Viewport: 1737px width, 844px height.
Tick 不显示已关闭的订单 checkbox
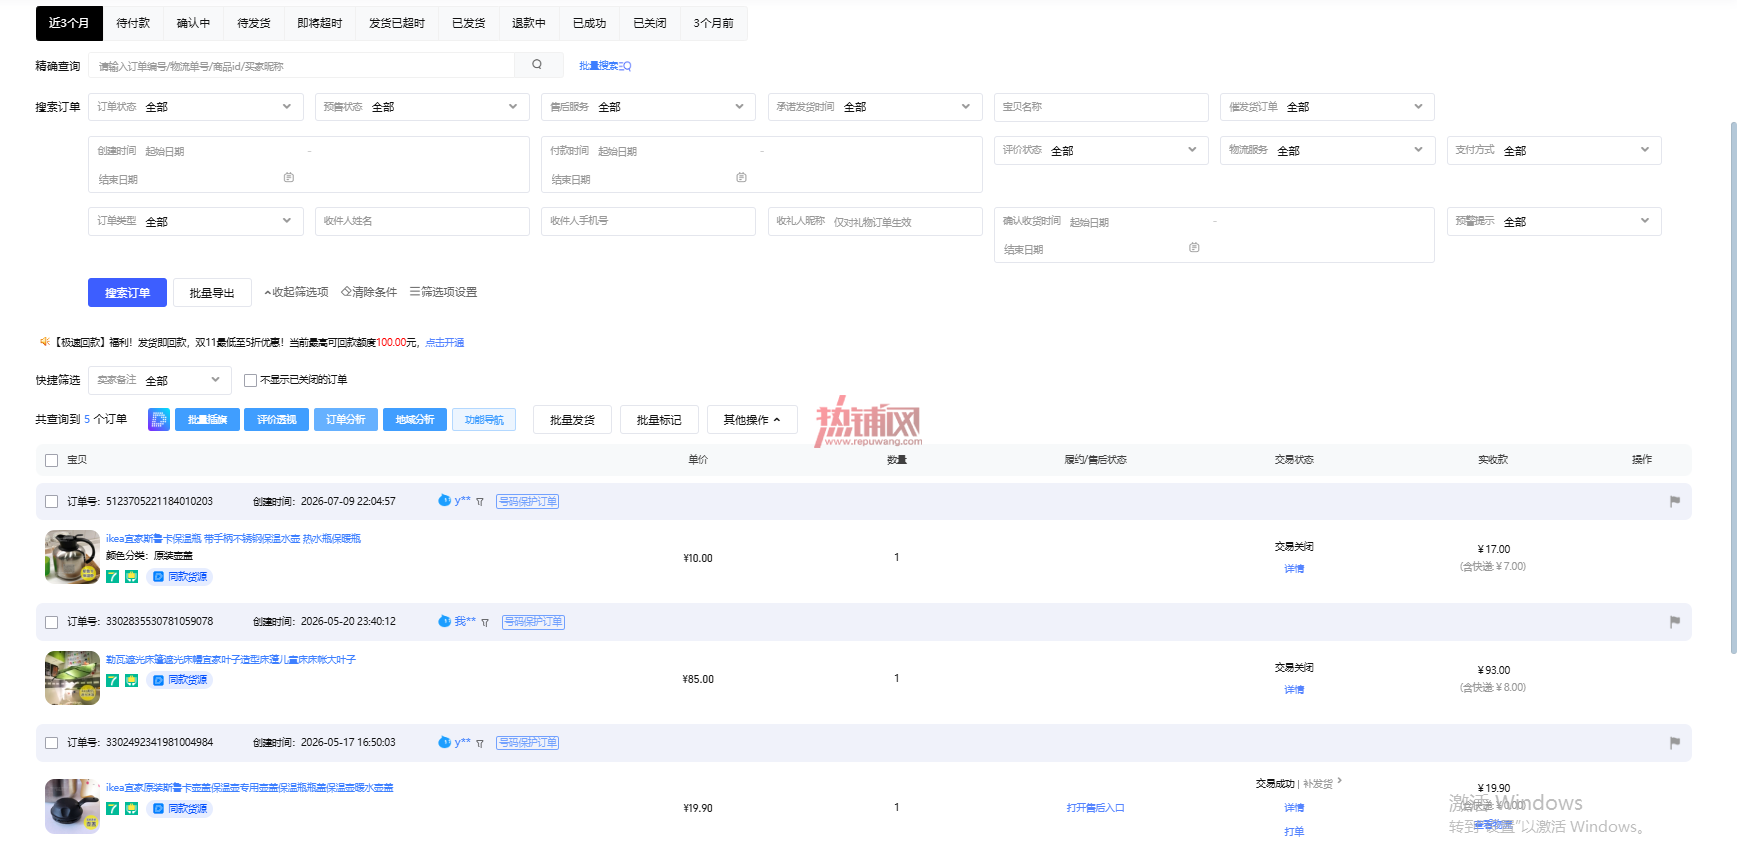point(250,380)
